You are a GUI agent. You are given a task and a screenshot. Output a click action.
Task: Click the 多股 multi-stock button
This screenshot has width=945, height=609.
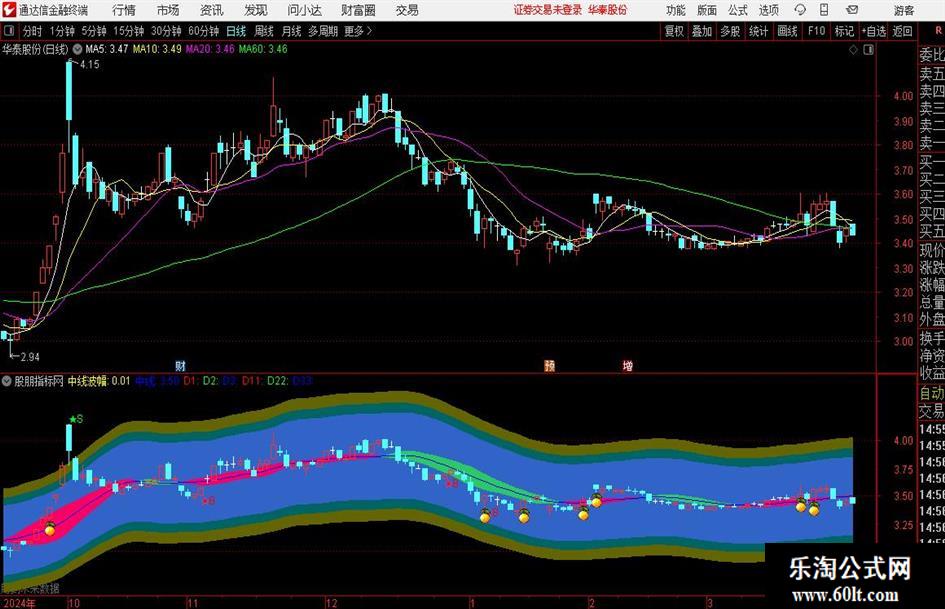(x=730, y=31)
